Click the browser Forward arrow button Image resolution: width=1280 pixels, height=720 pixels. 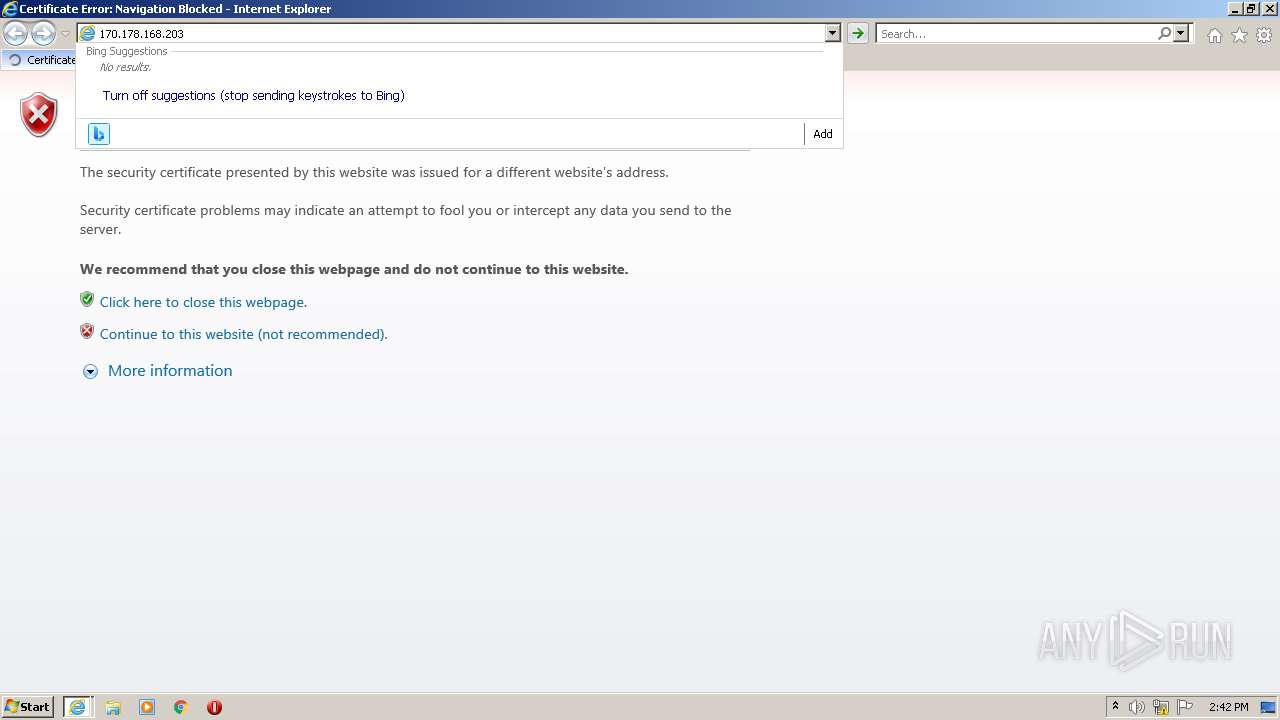43,34
